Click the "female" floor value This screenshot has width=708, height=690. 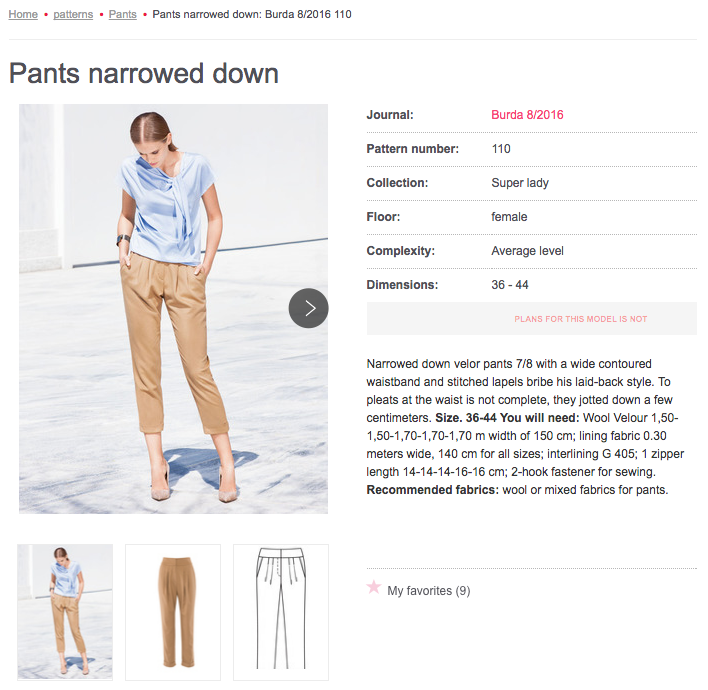(509, 217)
